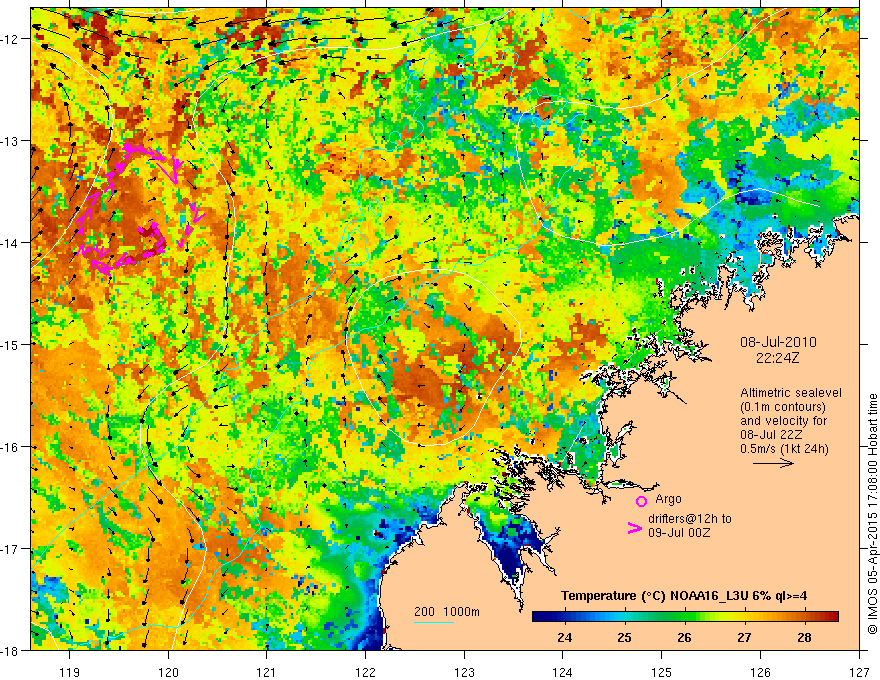Click the temperature color bar scale
The height and width of the screenshot is (680, 880).
point(685,616)
